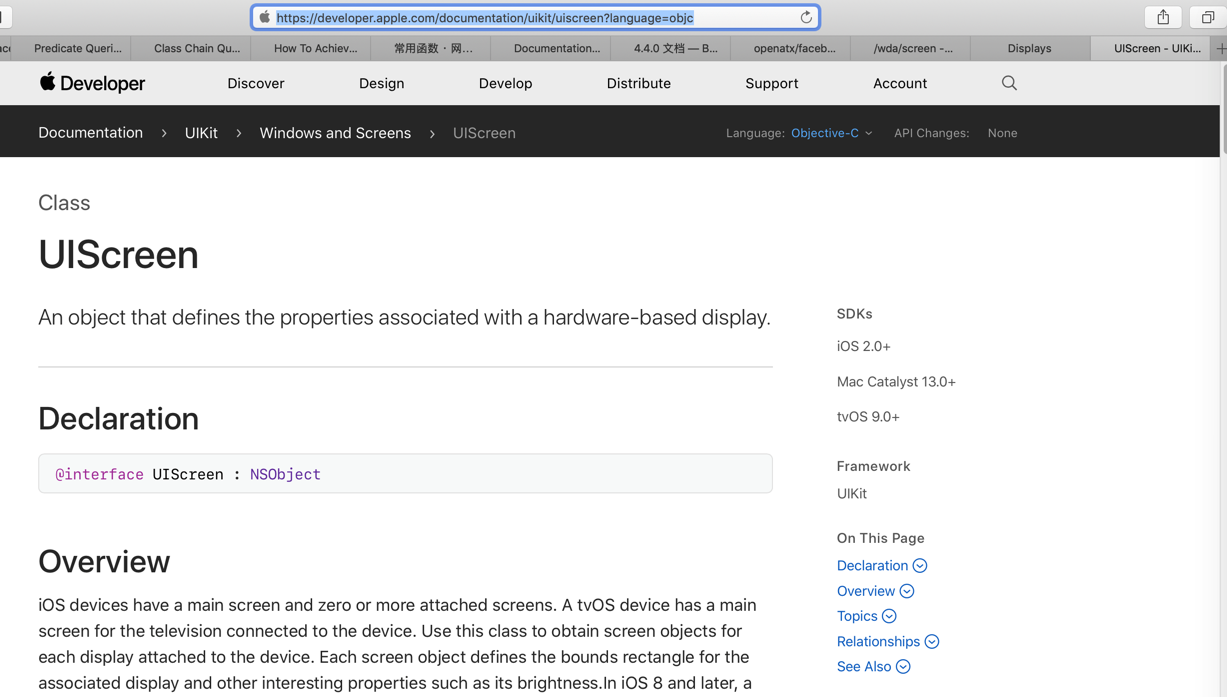Open the Share menu icon in Safari toolbar
The height and width of the screenshot is (697, 1227).
[1163, 17]
